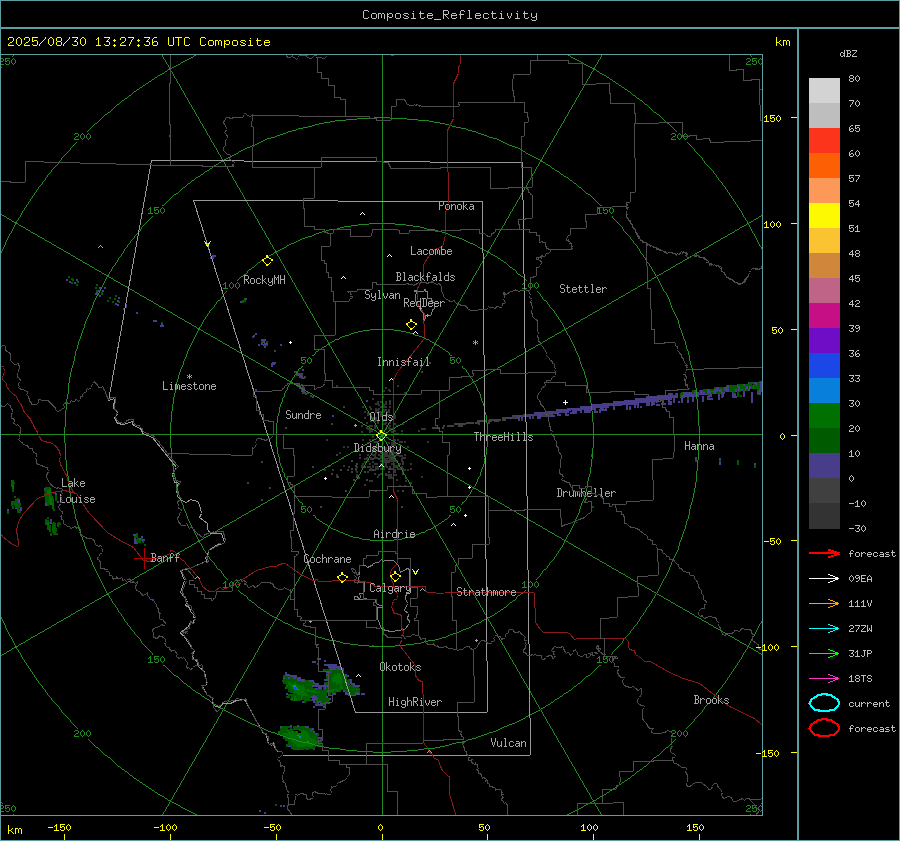
Task: Select the white 09EA arrow icon
Action: click(824, 579)
